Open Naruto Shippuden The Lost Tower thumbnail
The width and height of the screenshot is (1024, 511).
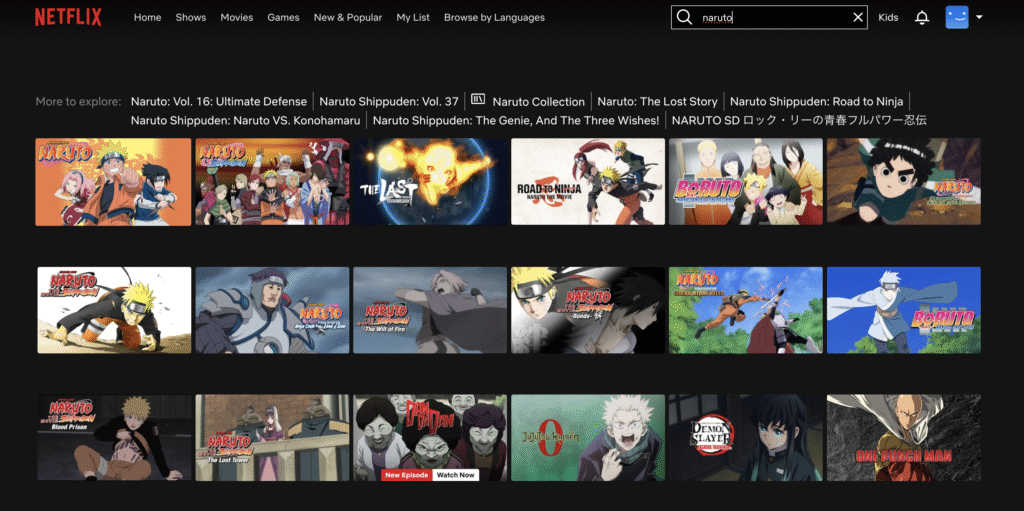272,437
